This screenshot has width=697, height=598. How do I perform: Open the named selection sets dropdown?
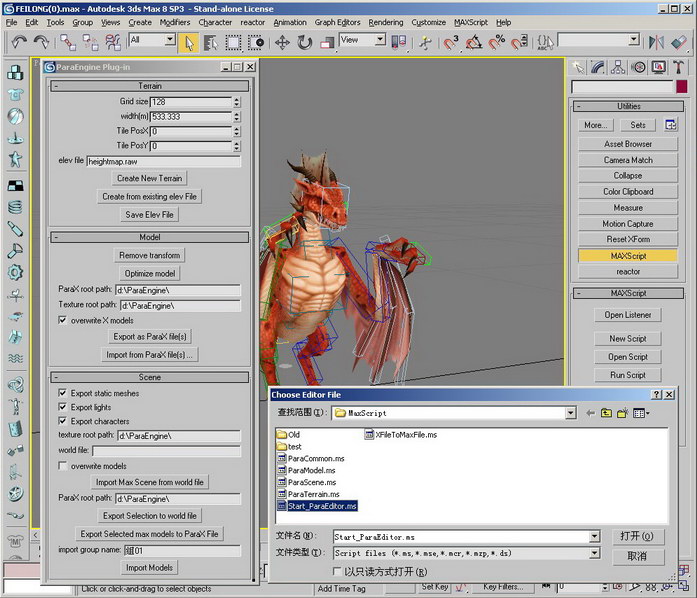634,40
